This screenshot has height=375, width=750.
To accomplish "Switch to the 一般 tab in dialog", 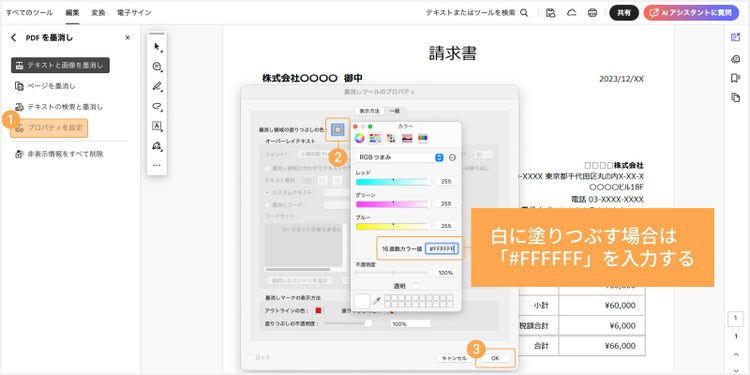I will point(395,110).
